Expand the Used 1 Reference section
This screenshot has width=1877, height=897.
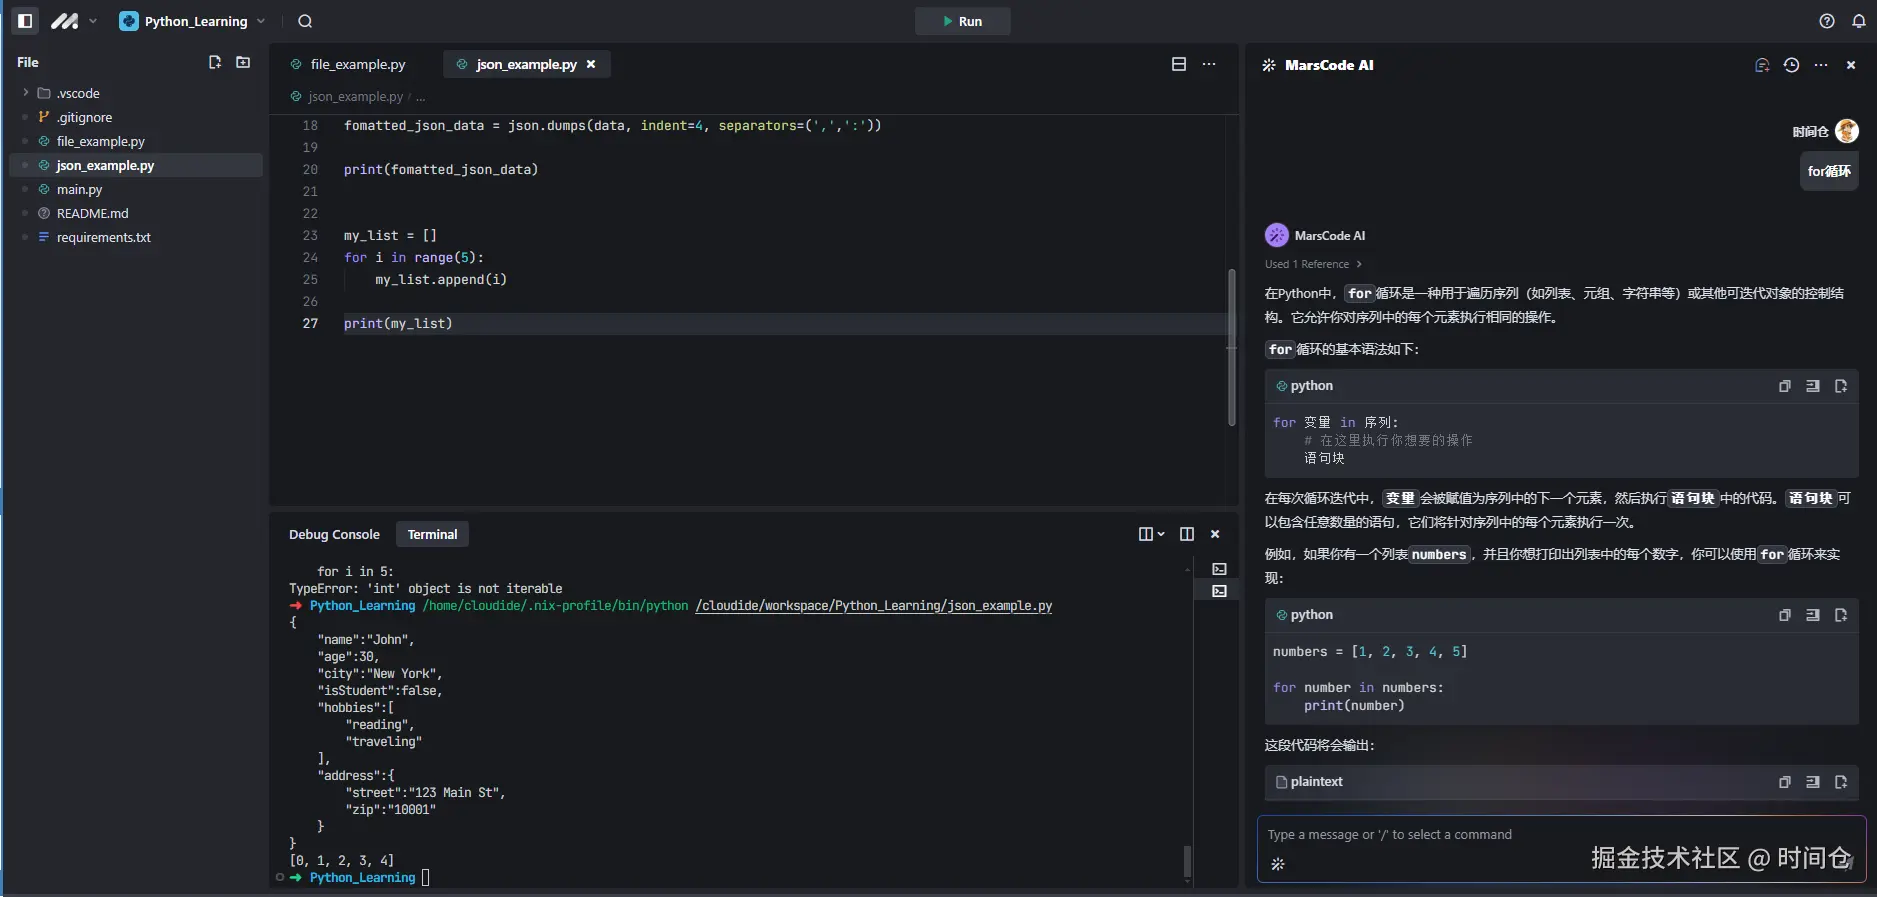(1313, 264)
